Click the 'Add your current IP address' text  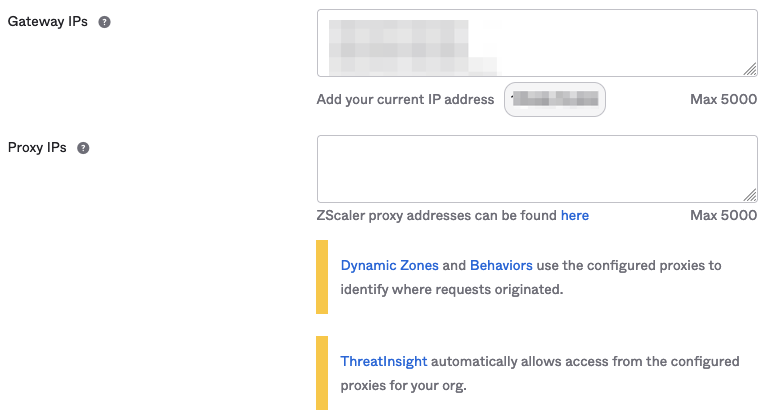point(405,99)
